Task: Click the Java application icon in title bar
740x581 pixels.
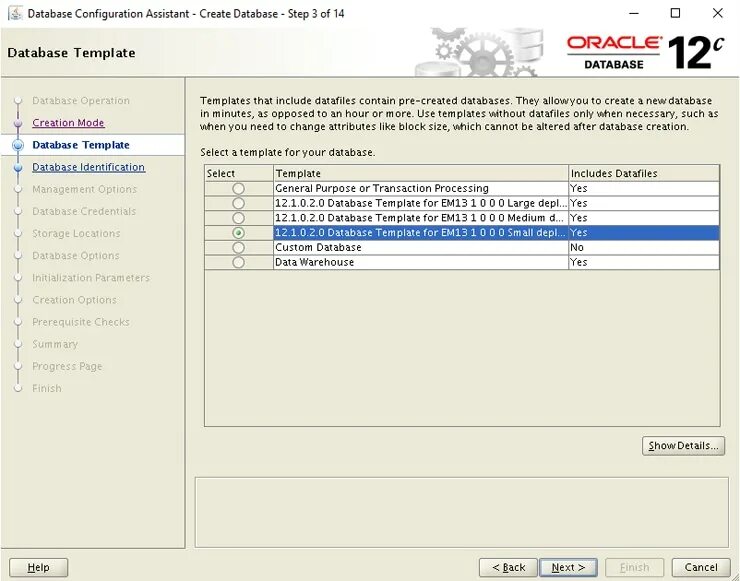Action: [15, 13]
